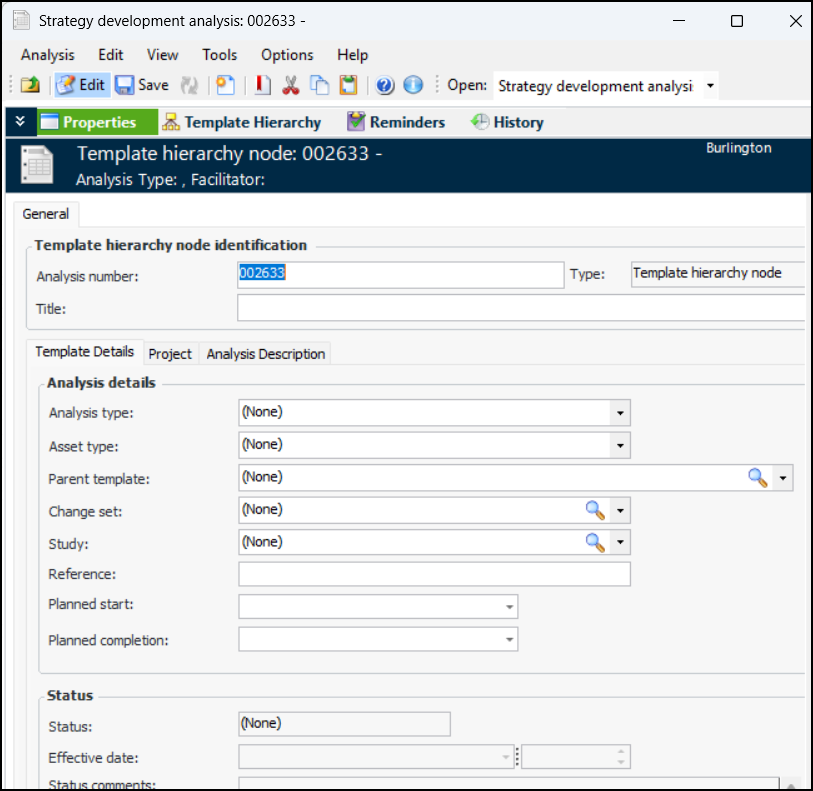Click the folder up icon in toolbar

[x=30, y=85]
